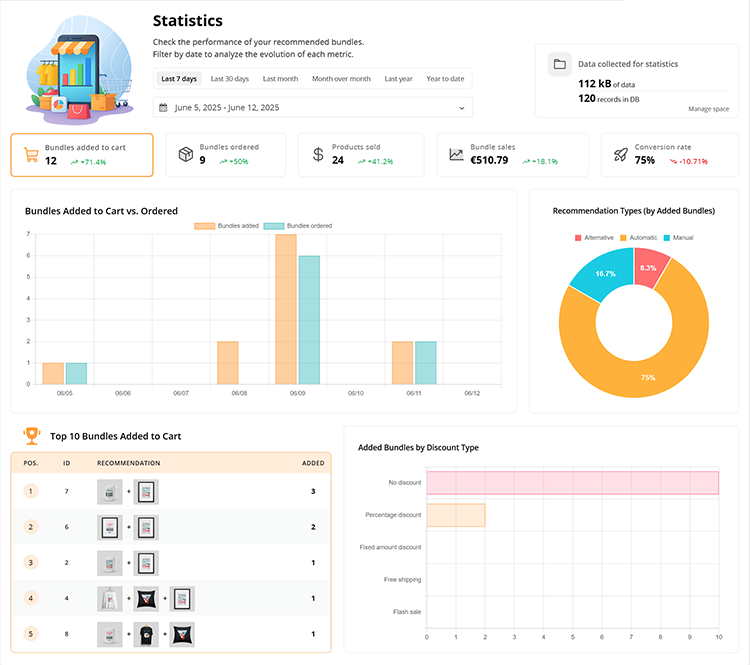
Task: Toggle the Bundles ordered legend swatch
Action: coord(274,226)
